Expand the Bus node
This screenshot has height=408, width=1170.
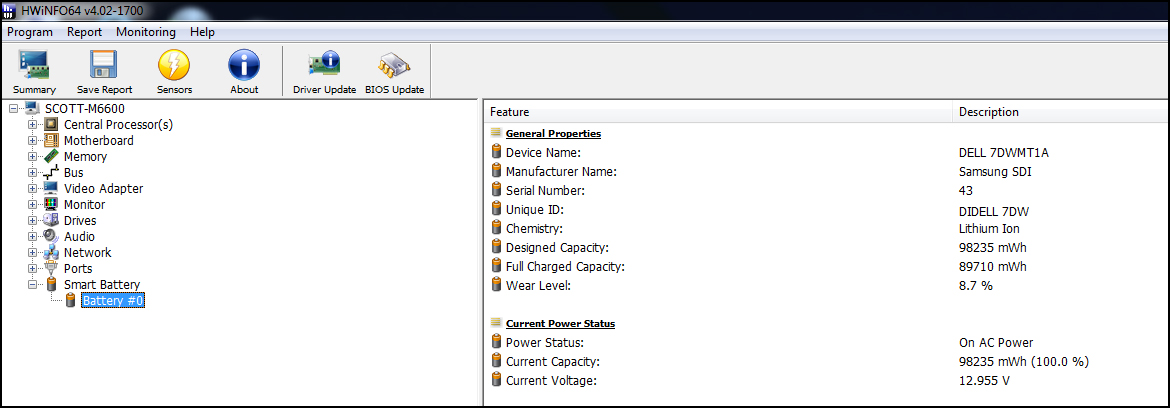(x=32, y=172)
